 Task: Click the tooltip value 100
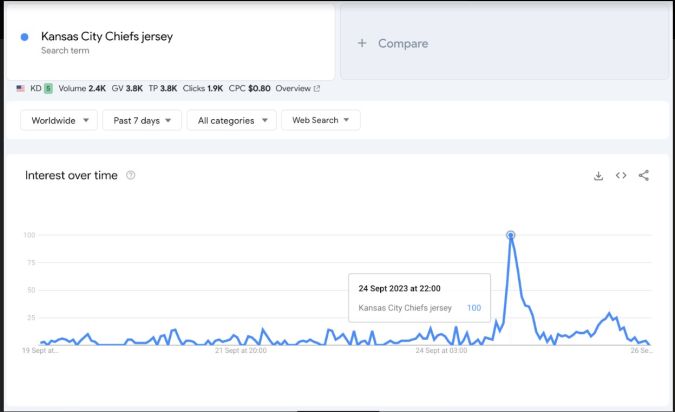[x=474, y=308]
